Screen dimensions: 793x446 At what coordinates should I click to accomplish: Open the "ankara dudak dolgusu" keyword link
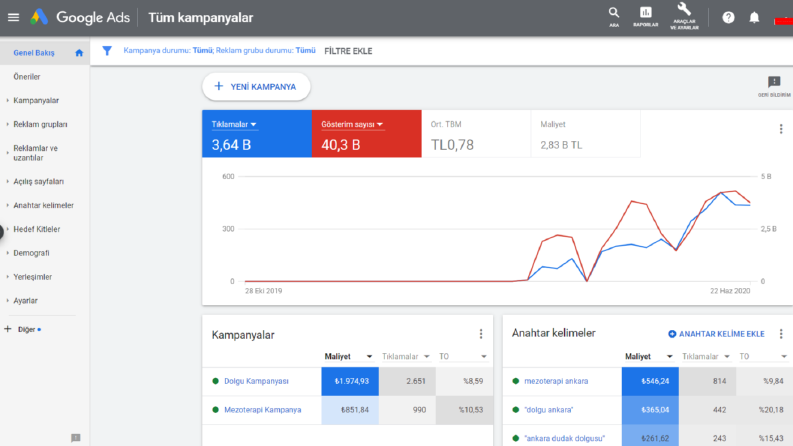coord(564,438)
